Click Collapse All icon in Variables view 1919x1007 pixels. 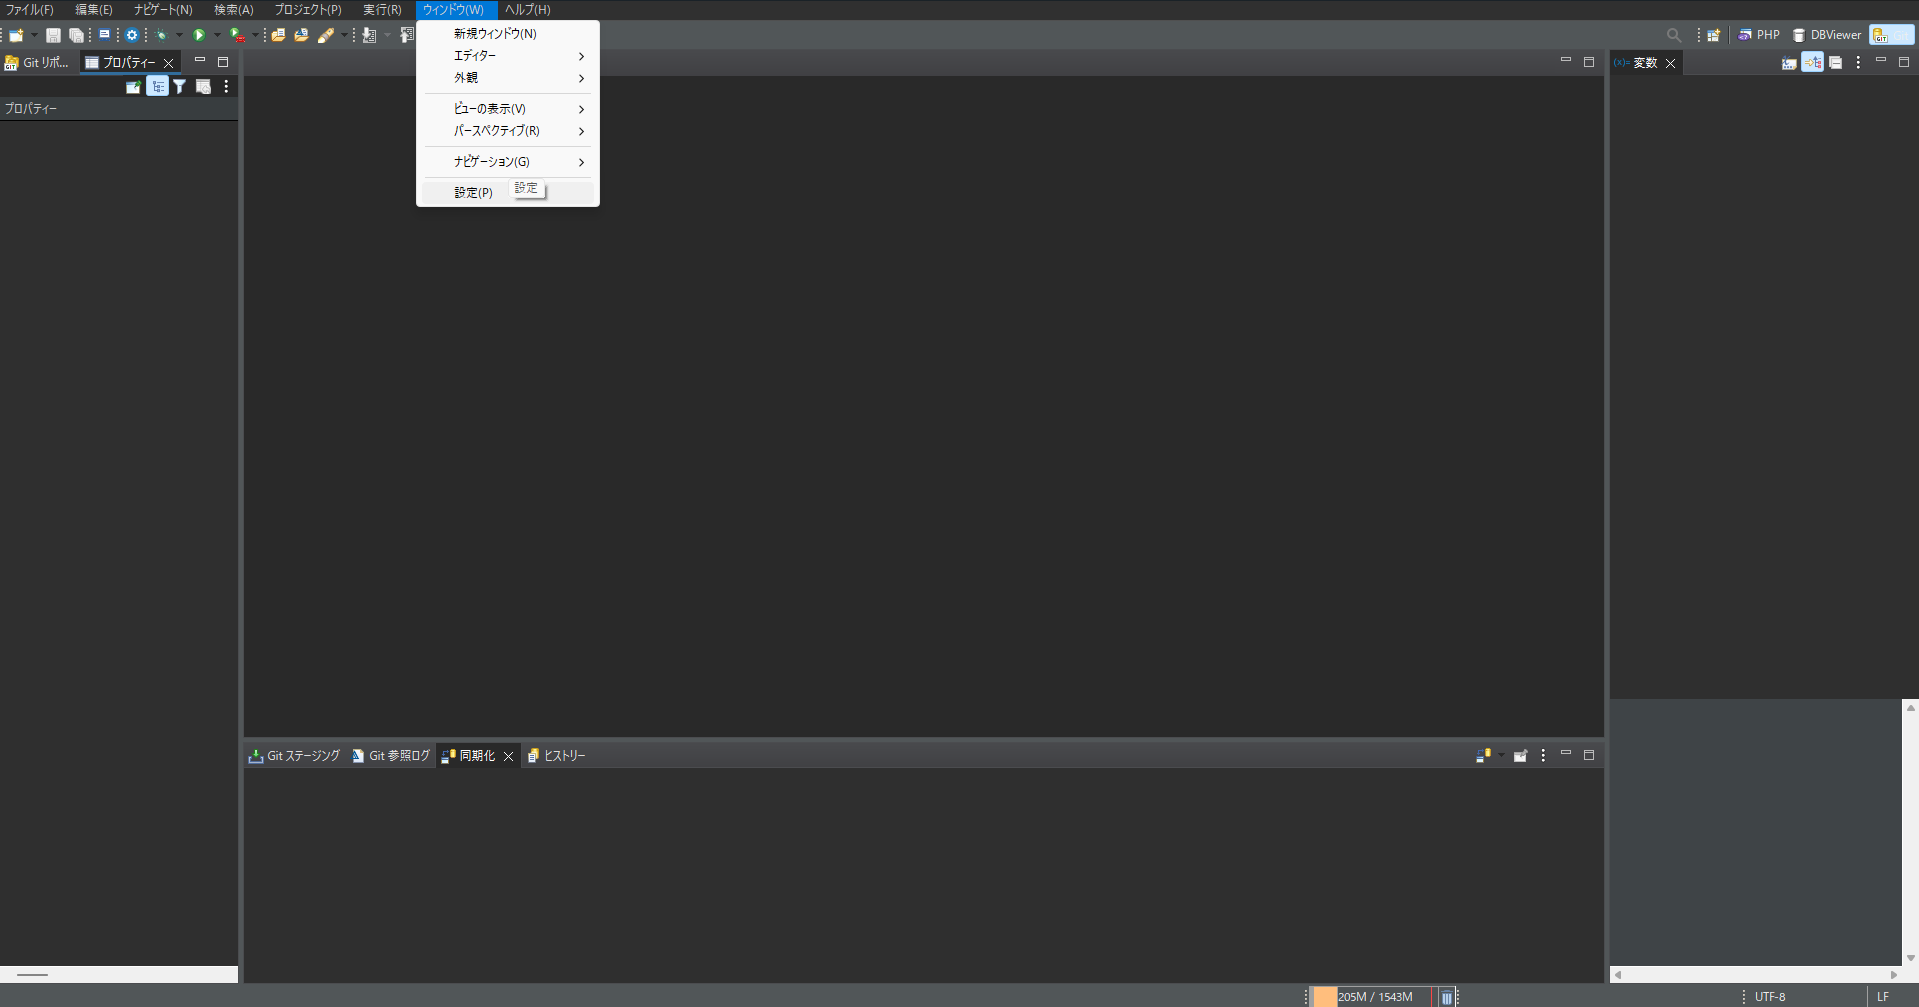tap(1835, 63)
